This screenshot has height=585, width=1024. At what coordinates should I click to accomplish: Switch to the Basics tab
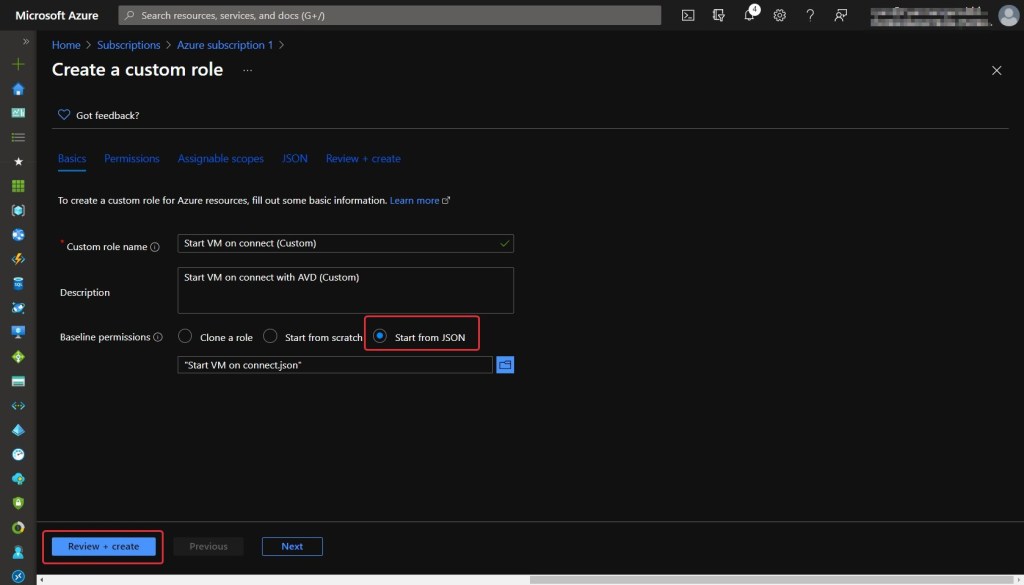pos(72,159)
